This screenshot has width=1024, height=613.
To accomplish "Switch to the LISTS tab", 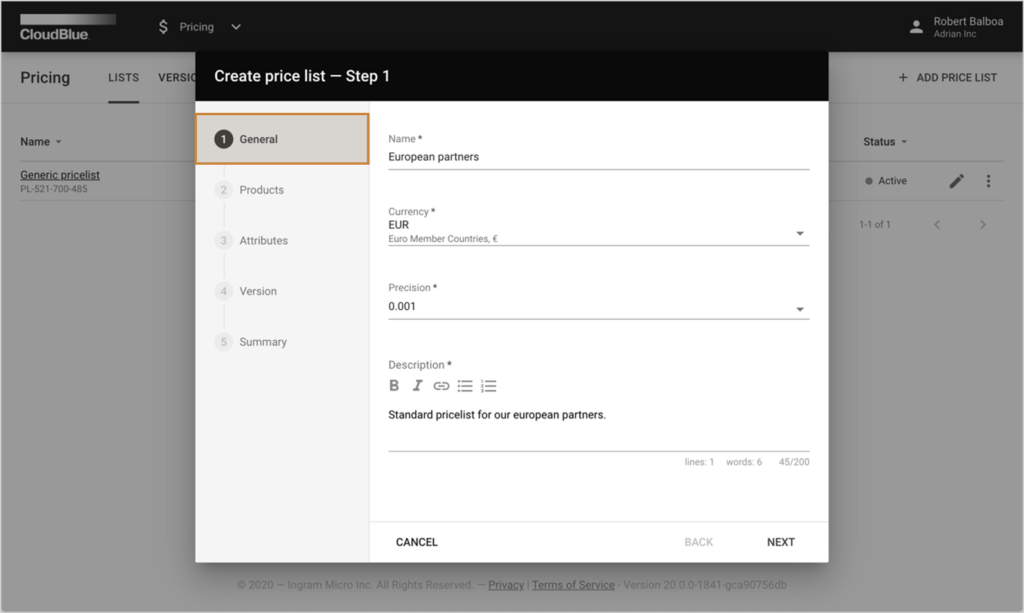I will point(123,77).
